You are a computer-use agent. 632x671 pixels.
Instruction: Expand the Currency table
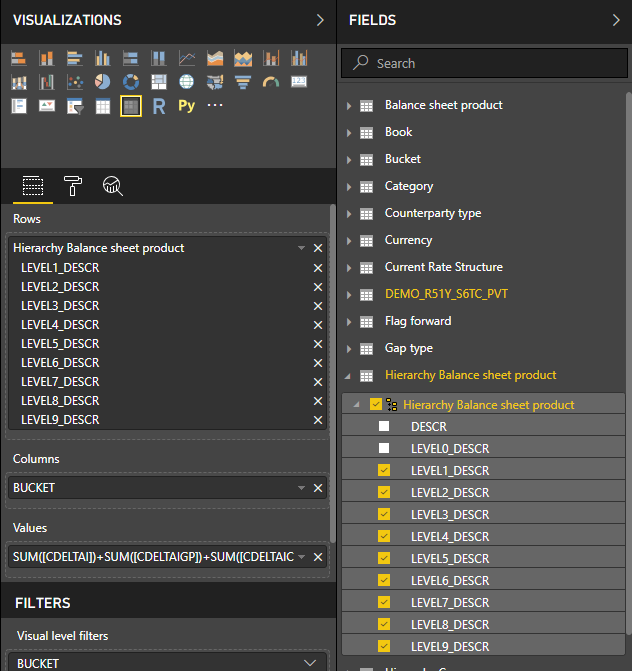click(349, 240)
